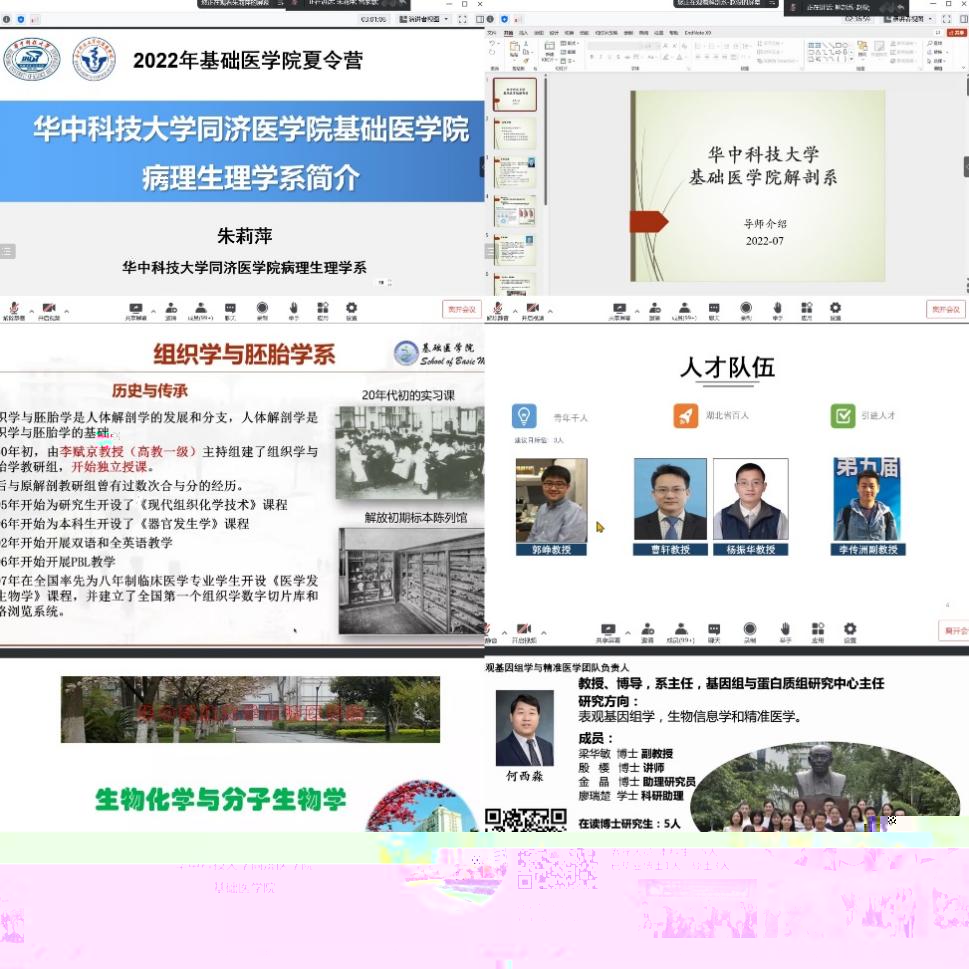This screenshot has width=969, height=969.
Task: Open view layout dropdown in anatomy window header
Action: coord(908,19)
